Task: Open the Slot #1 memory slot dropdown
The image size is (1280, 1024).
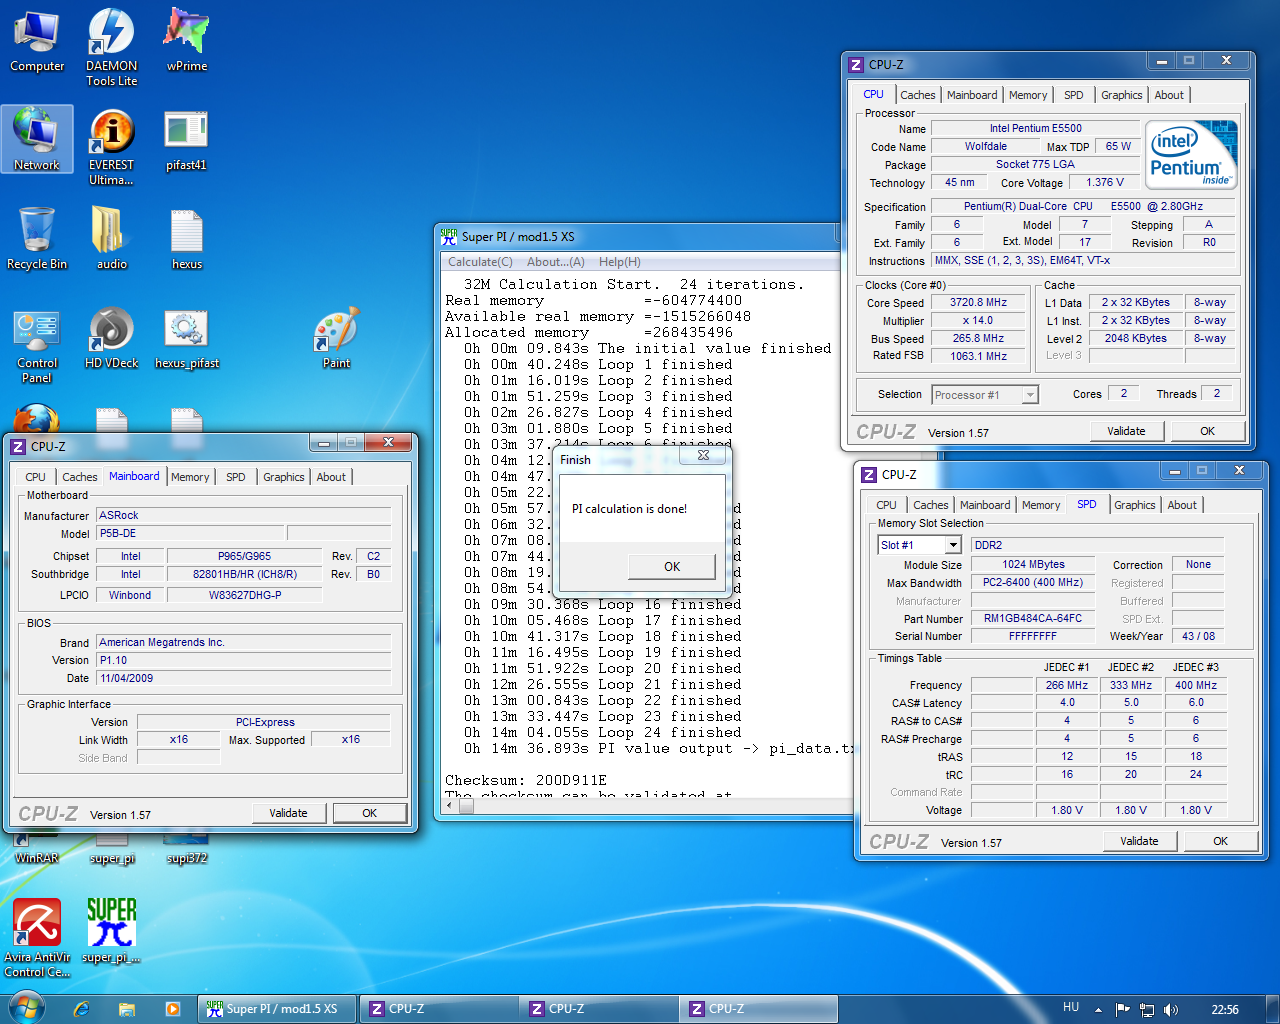Action: 953,545
